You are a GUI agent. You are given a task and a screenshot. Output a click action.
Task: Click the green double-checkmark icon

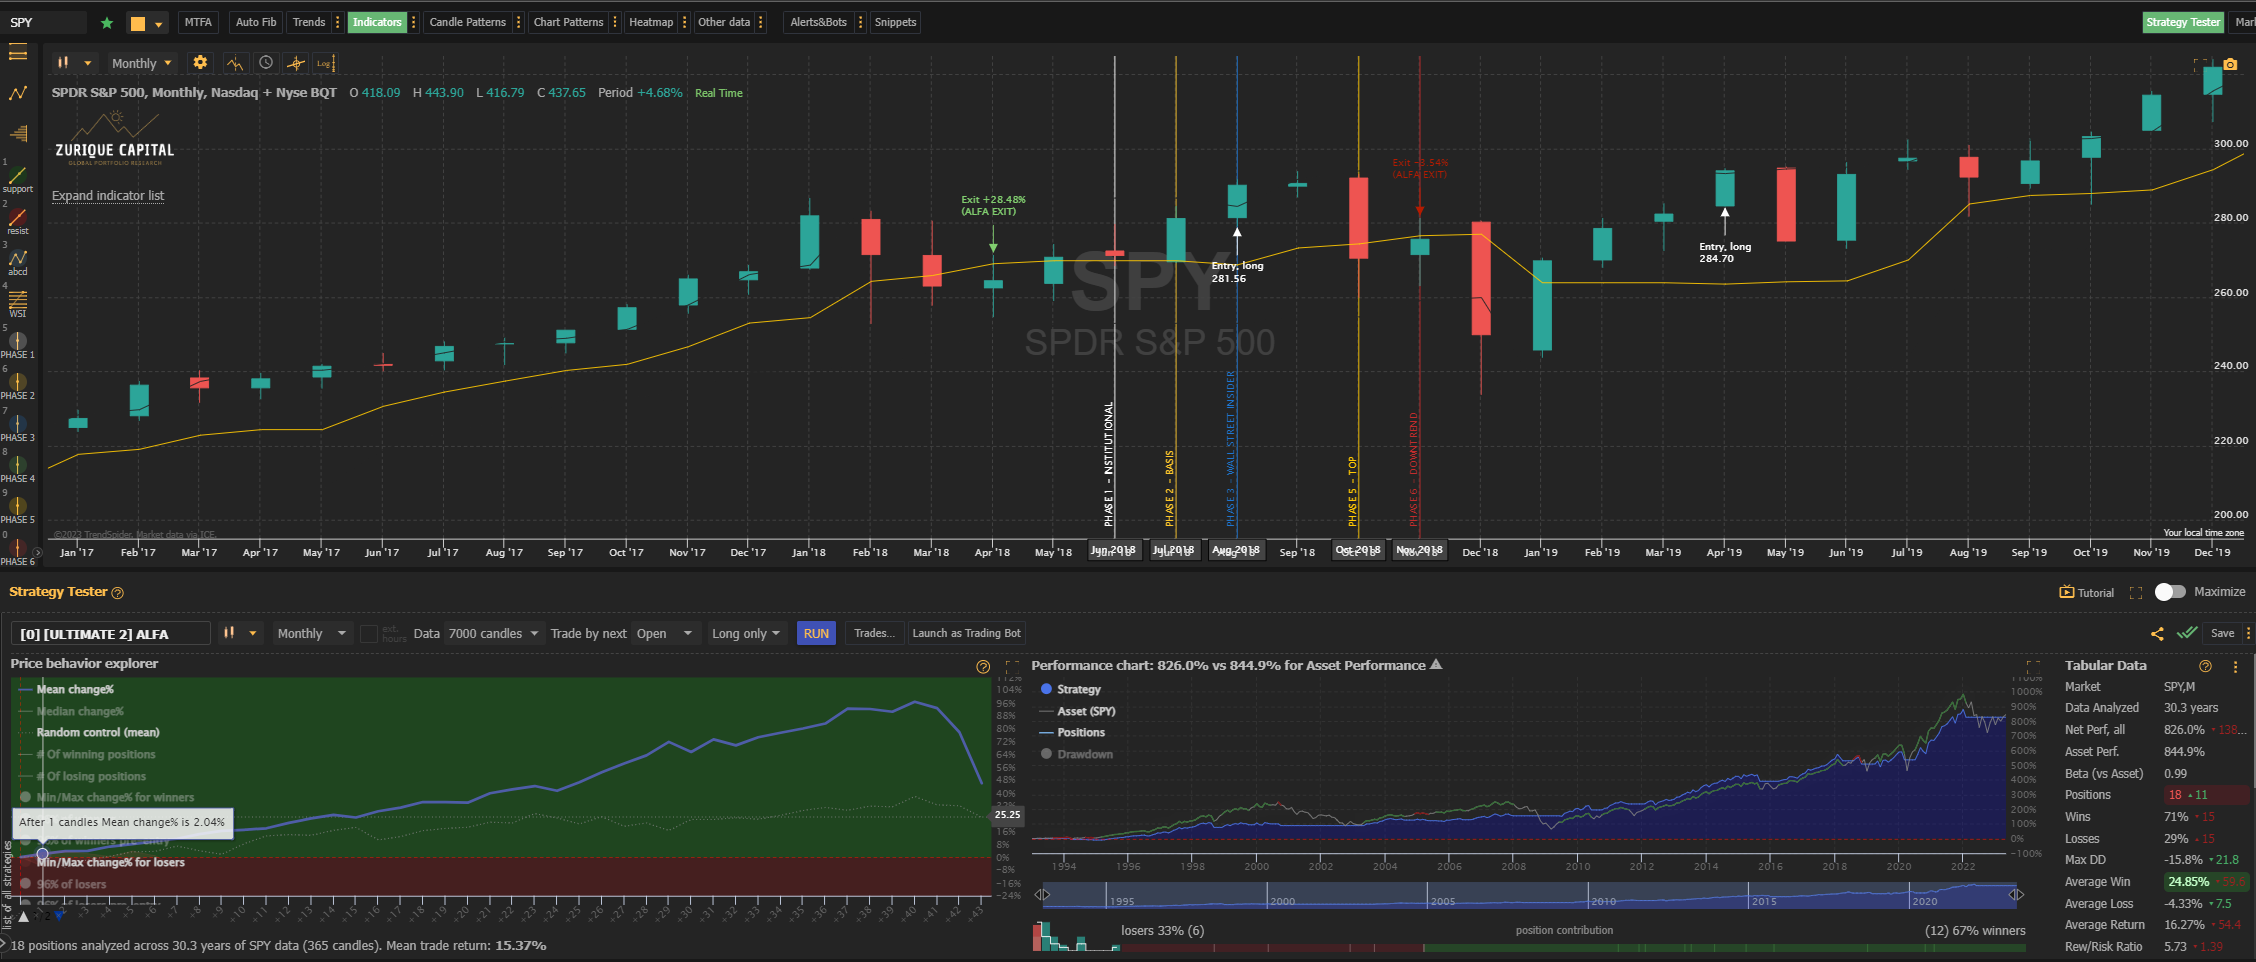point(2187,633)
